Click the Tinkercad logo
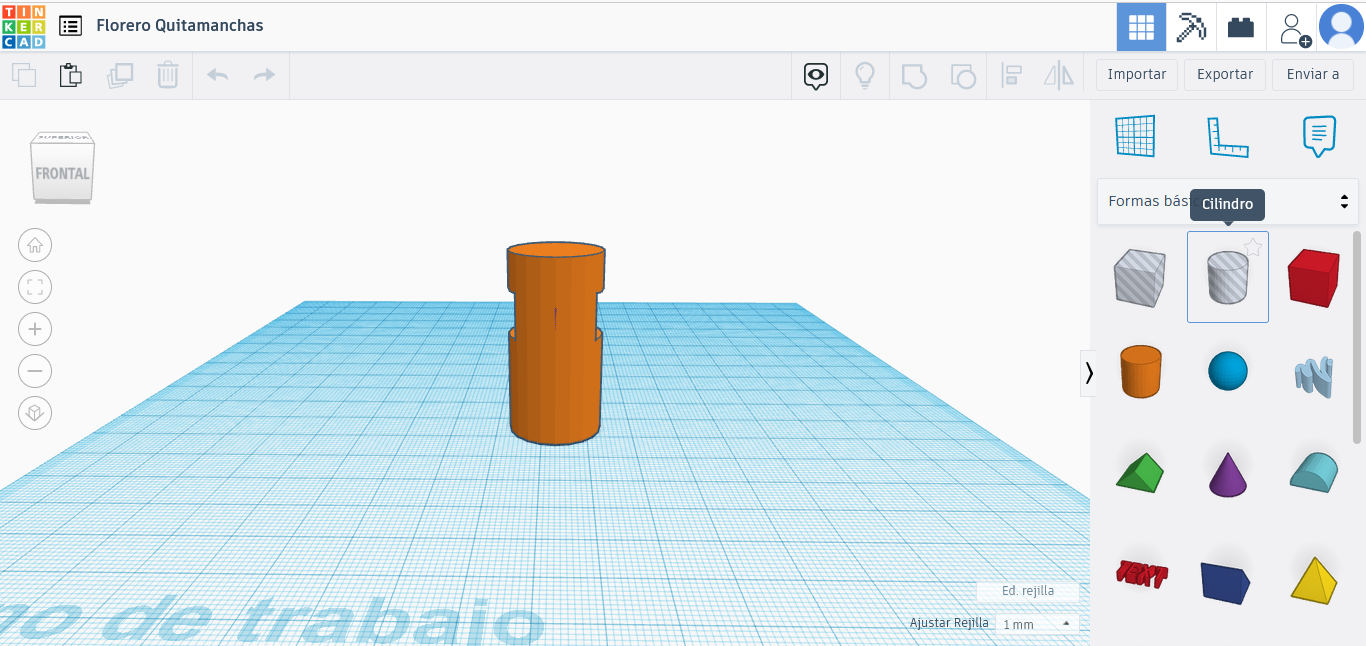 (24, 26)
